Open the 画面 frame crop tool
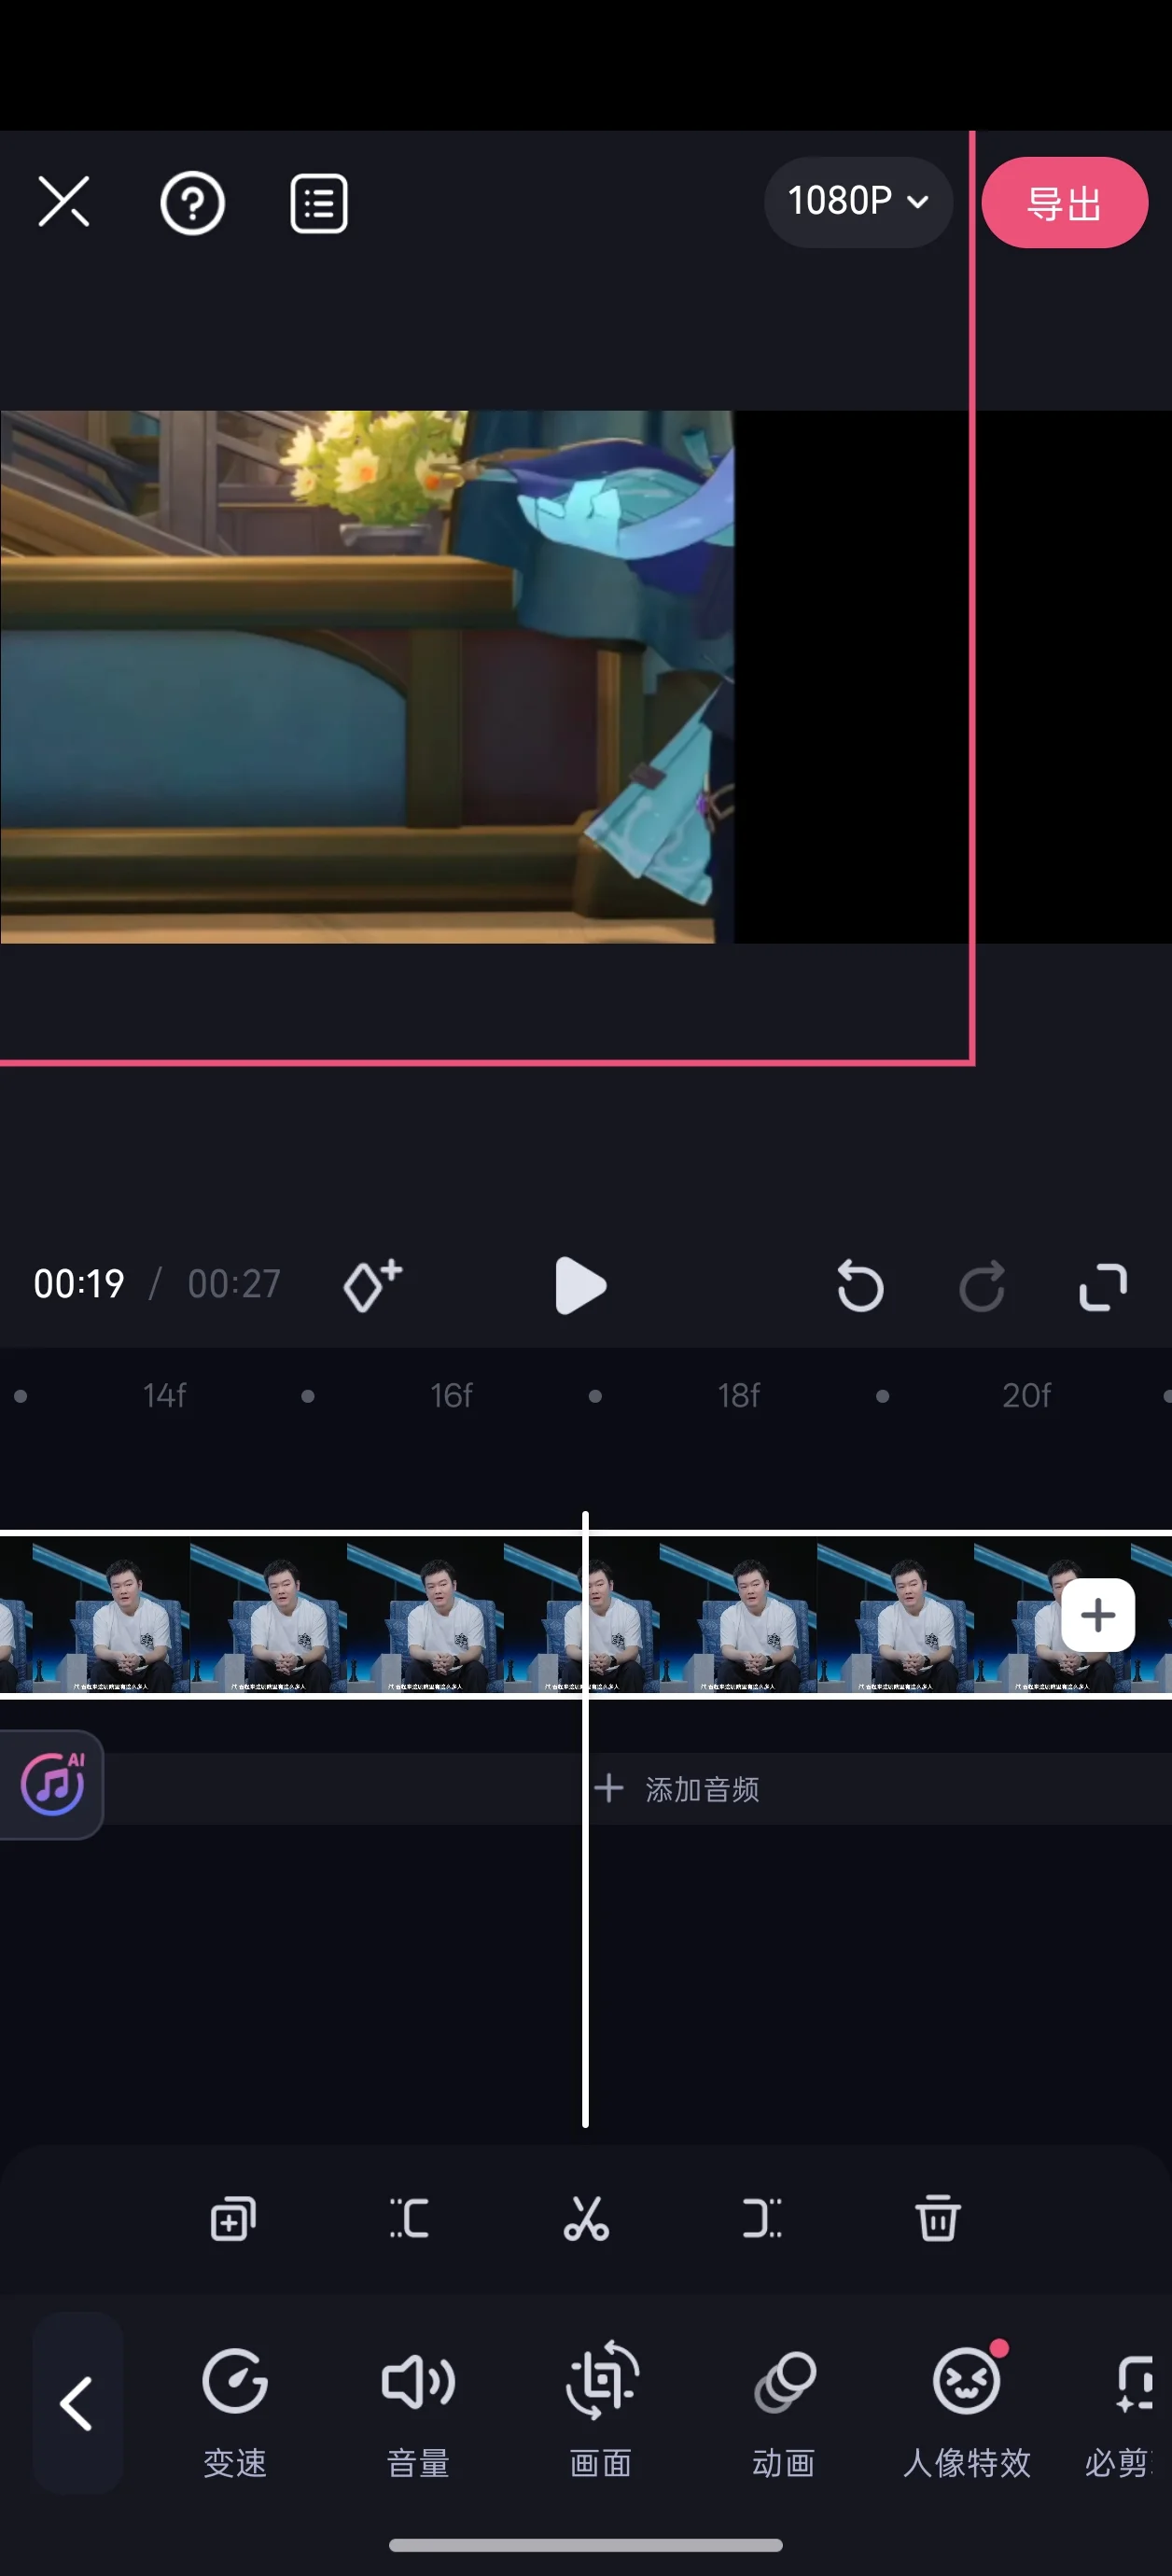1172x2576 pixels. tap(601, 2411)
